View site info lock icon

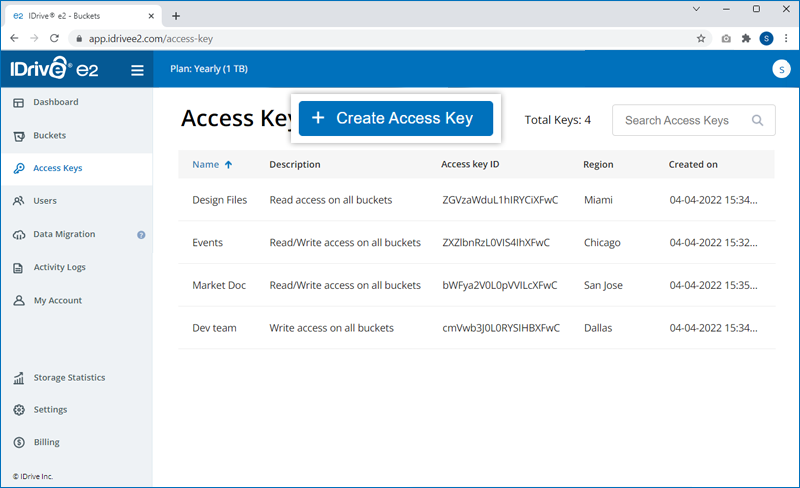(x=79, y=39)
